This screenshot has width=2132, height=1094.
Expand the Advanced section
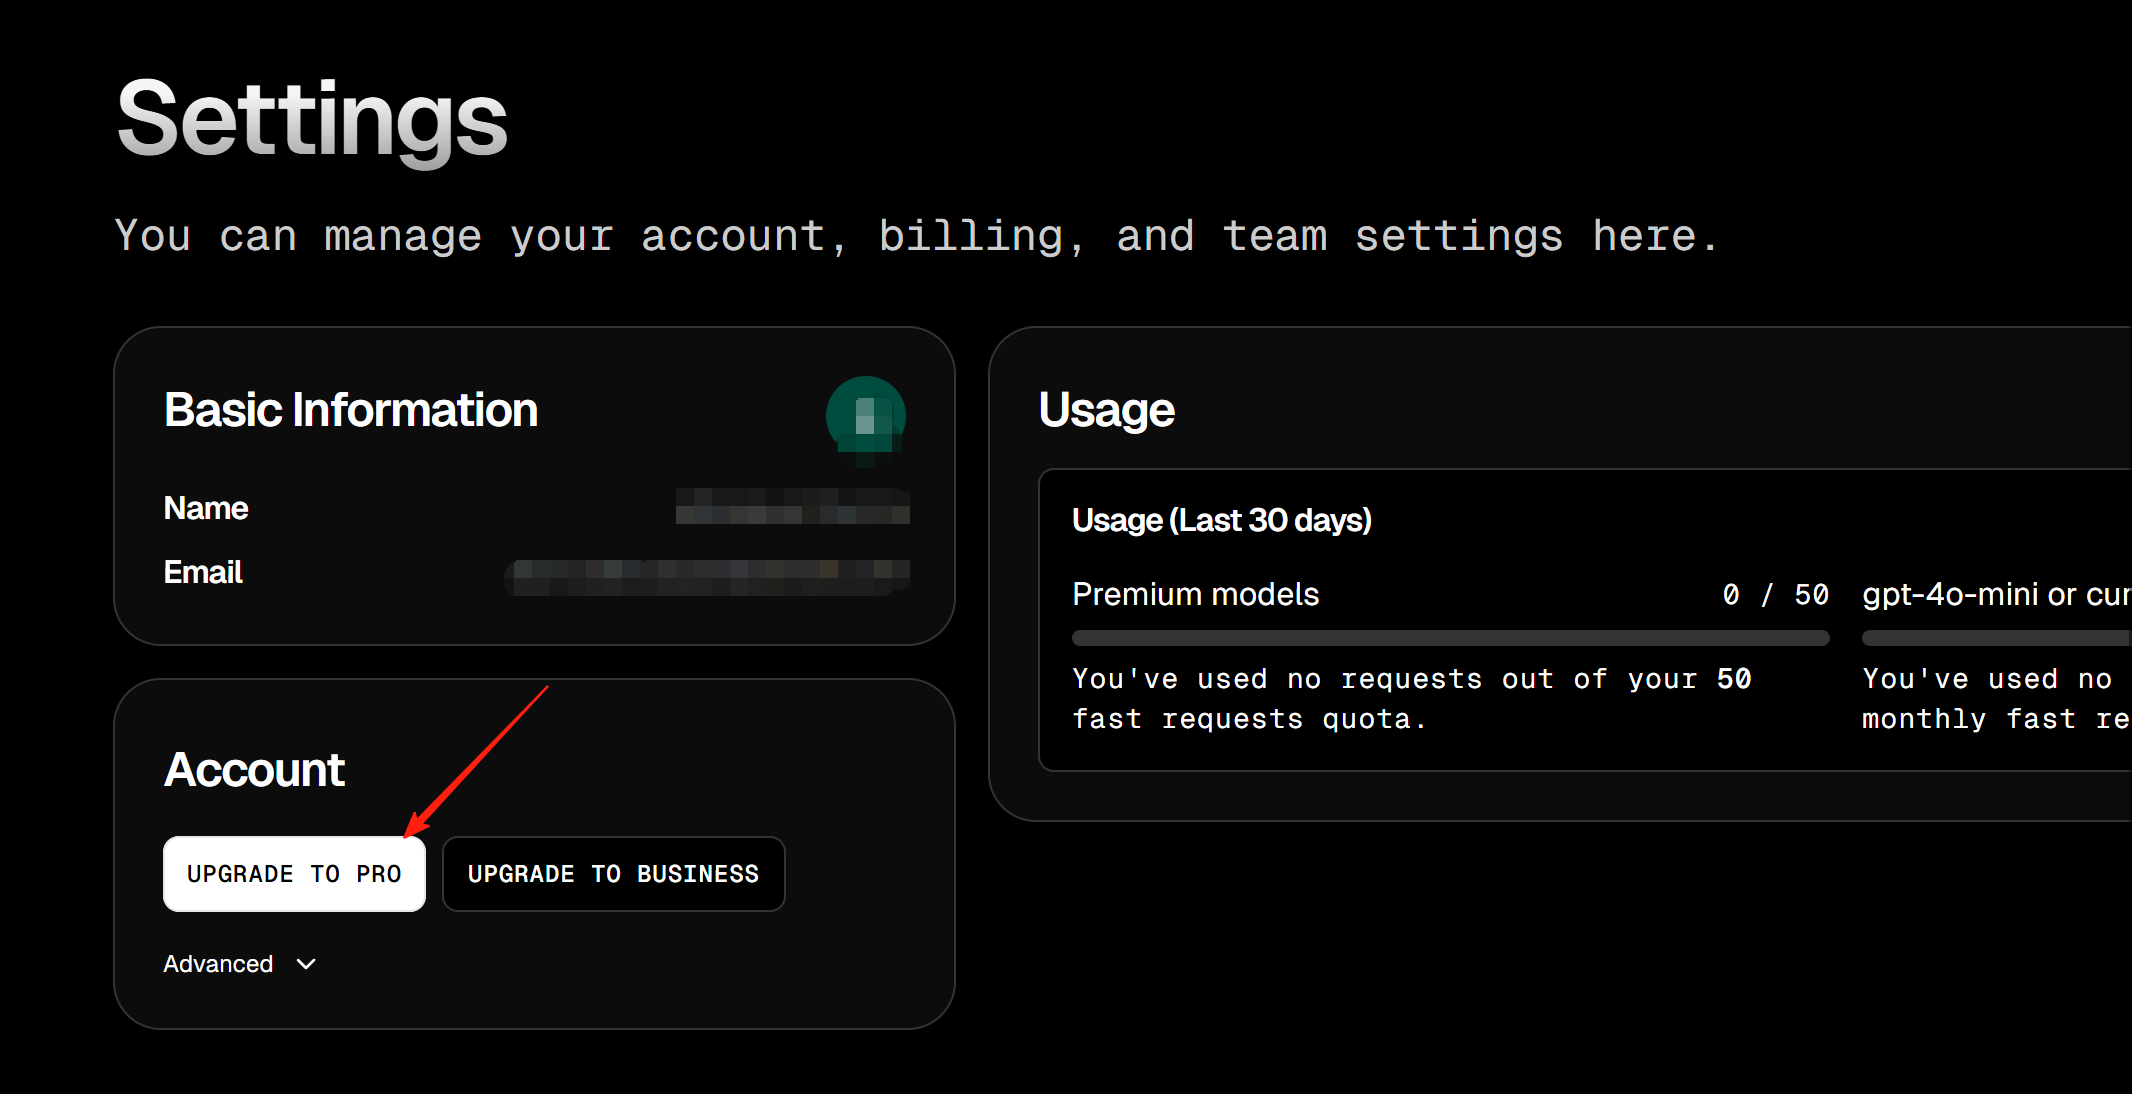[240, 964]
